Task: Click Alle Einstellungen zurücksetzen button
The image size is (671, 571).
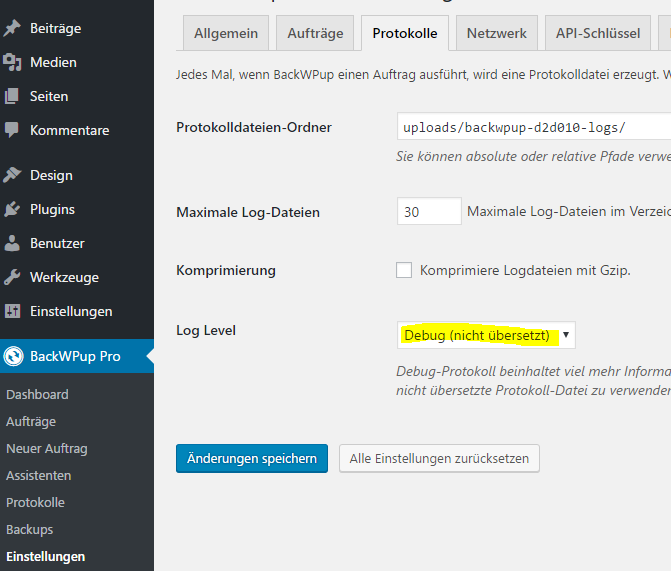Action: click(x=439, y=458)
